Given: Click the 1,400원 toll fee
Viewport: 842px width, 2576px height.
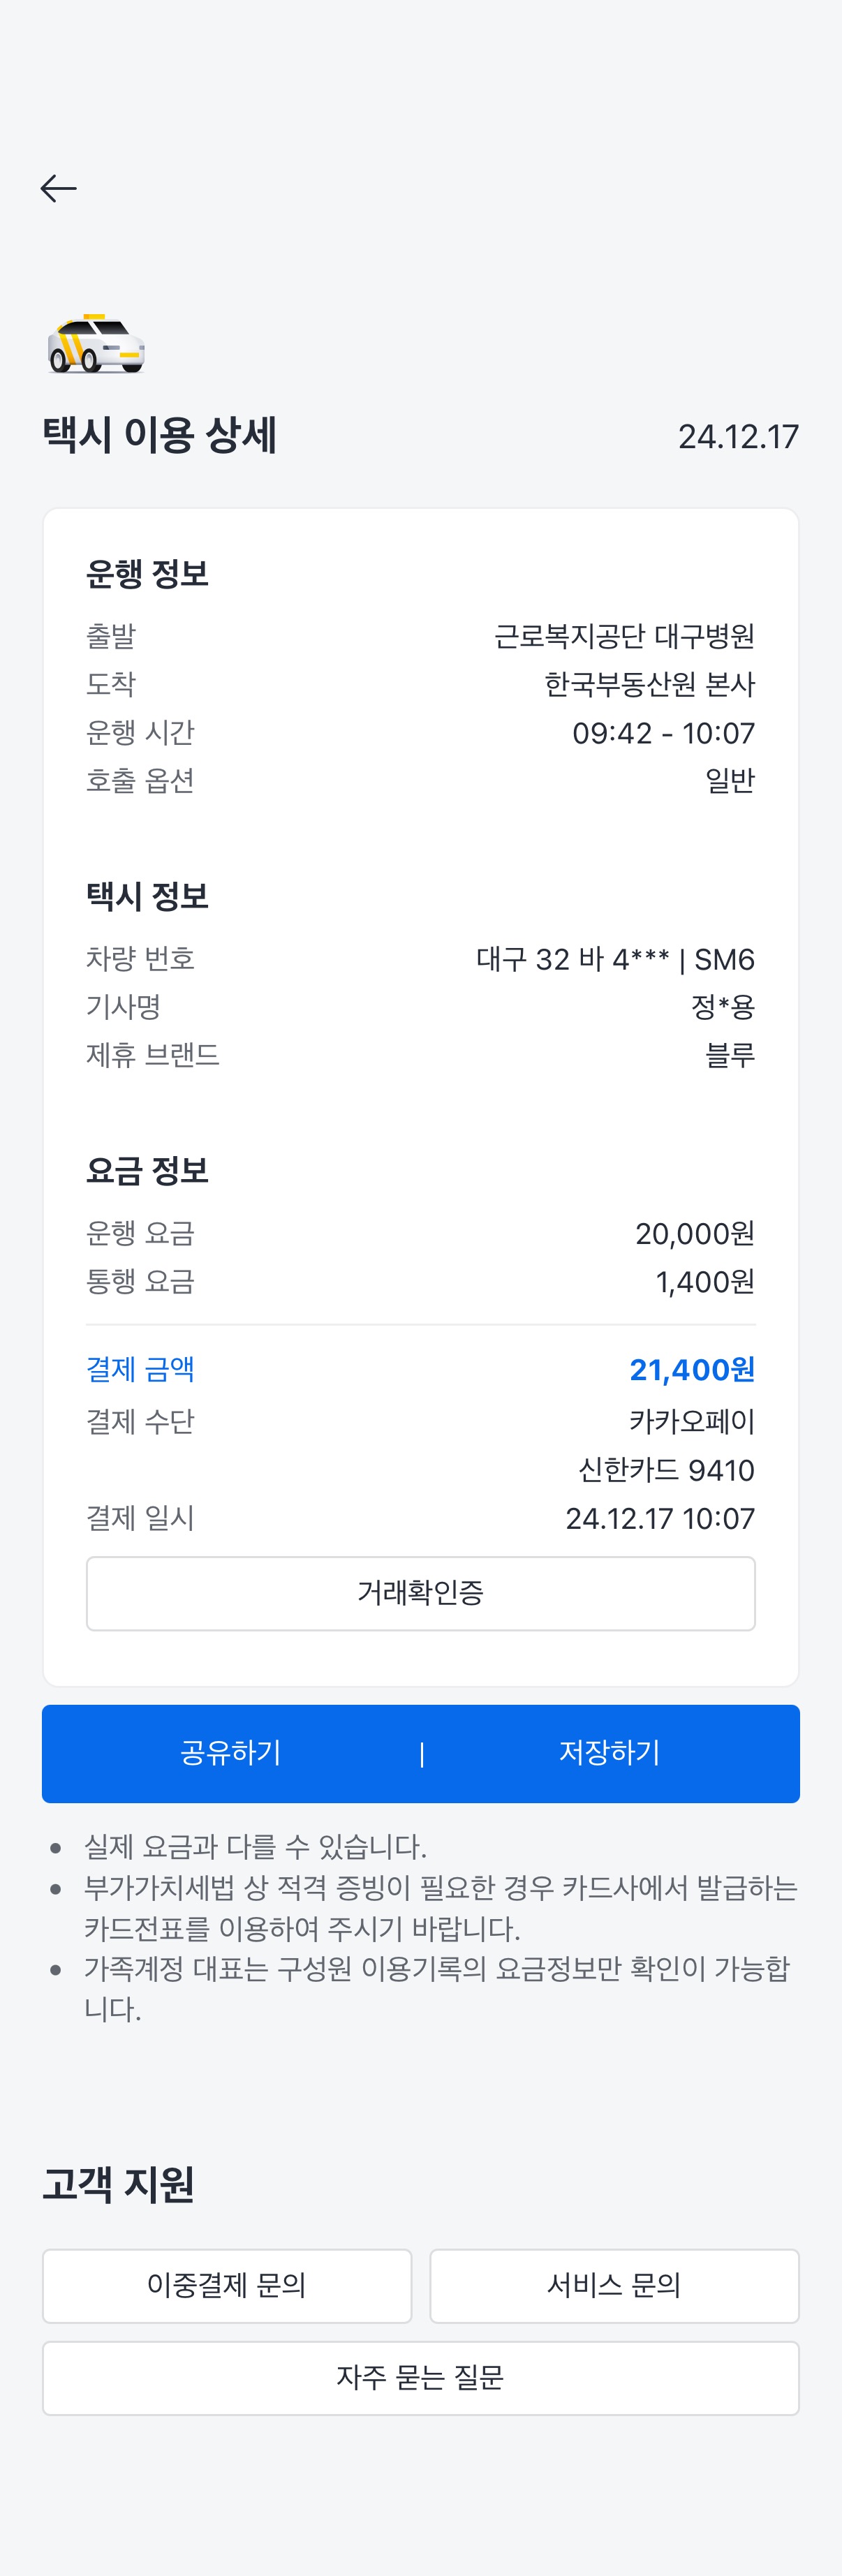Looking at the screenshot, I should tap(704, 1281).
